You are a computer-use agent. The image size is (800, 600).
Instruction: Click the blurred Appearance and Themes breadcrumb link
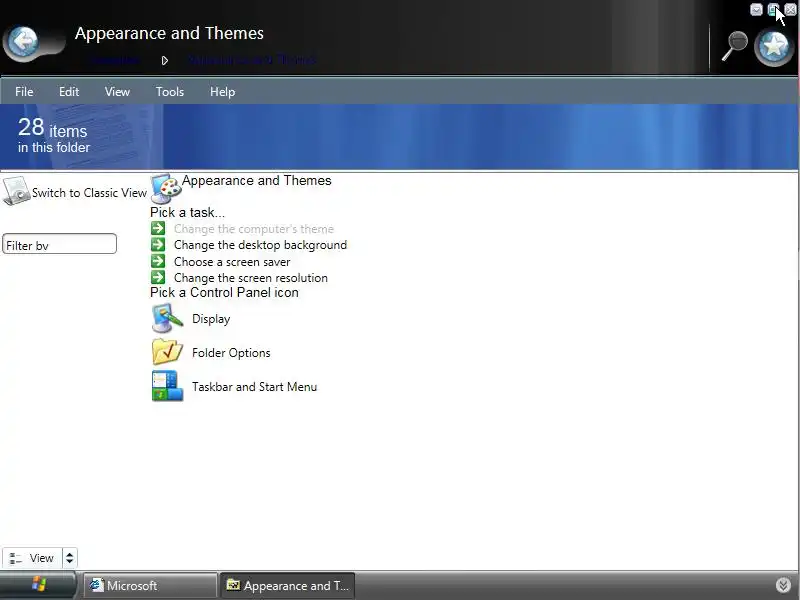coord(252,60)
